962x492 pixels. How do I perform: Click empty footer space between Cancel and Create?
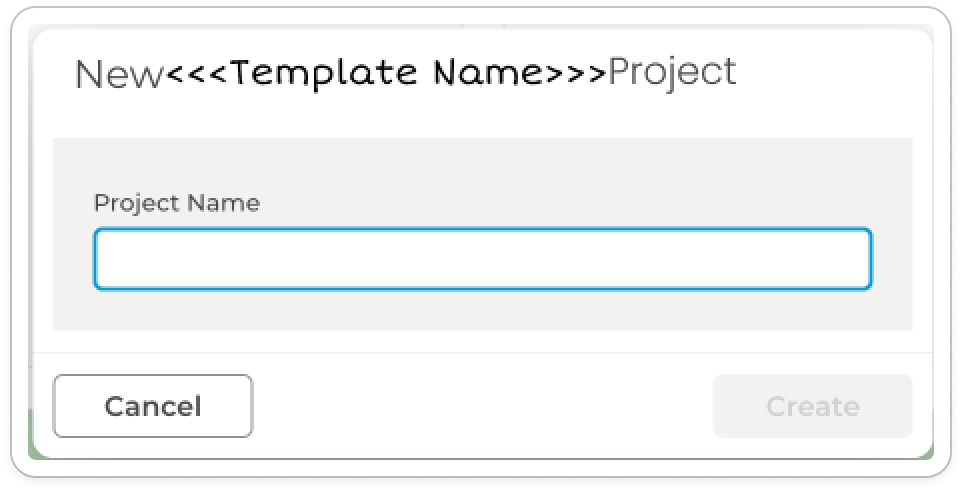pyautogui.click(x=480, y=406)
